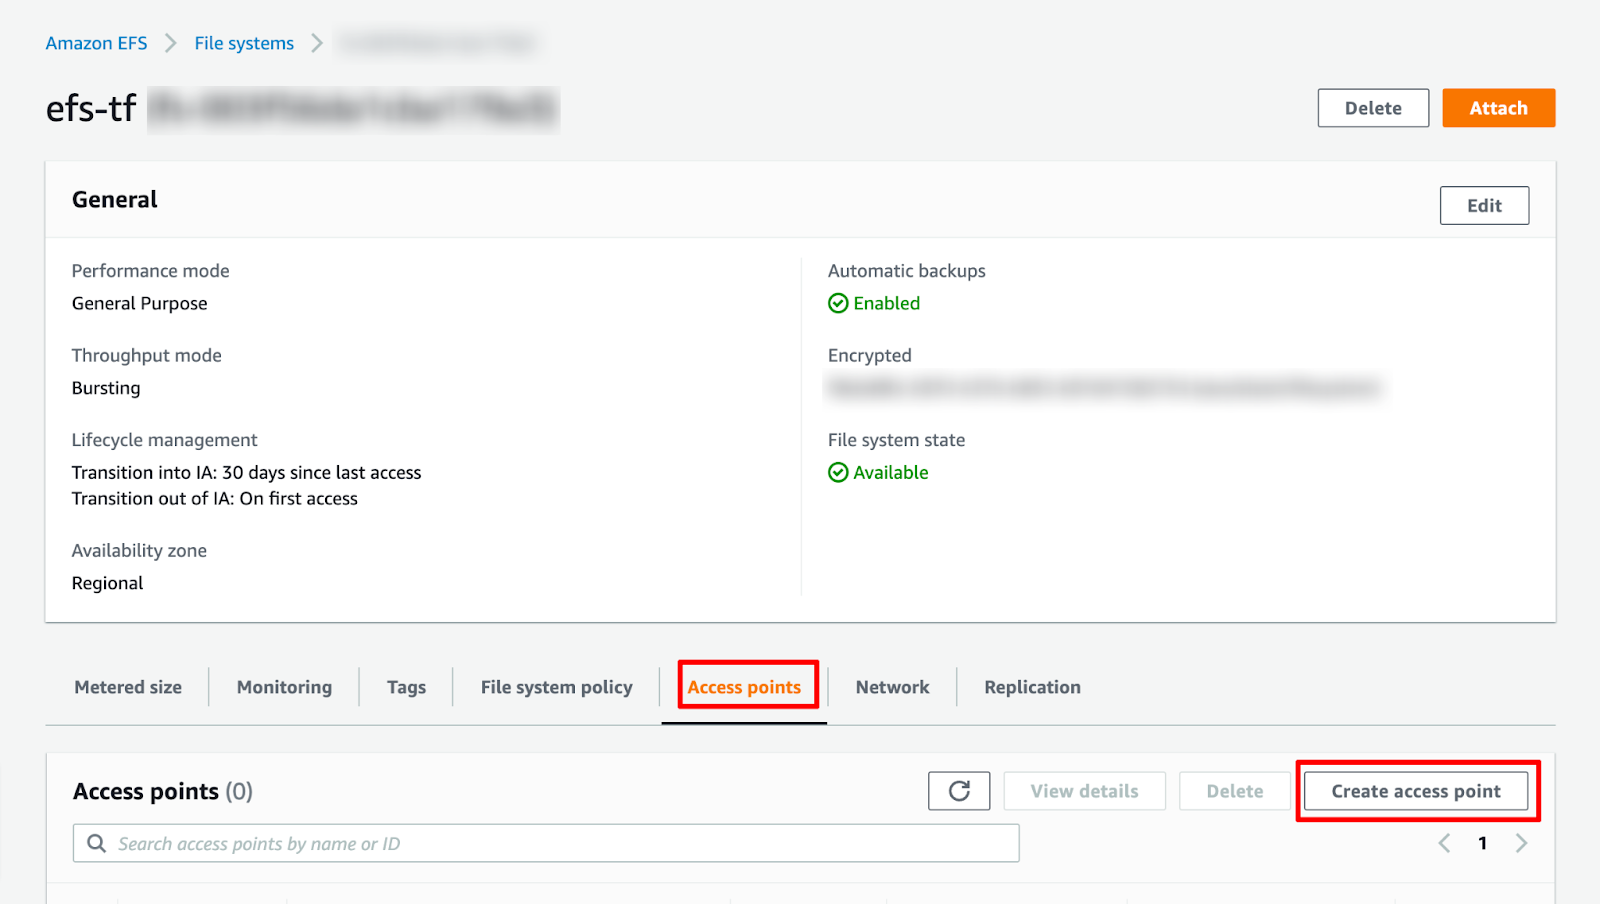Go to the previous page of access points
The height and width of the screenshot is (904, 1600).
click(1443, 843)
